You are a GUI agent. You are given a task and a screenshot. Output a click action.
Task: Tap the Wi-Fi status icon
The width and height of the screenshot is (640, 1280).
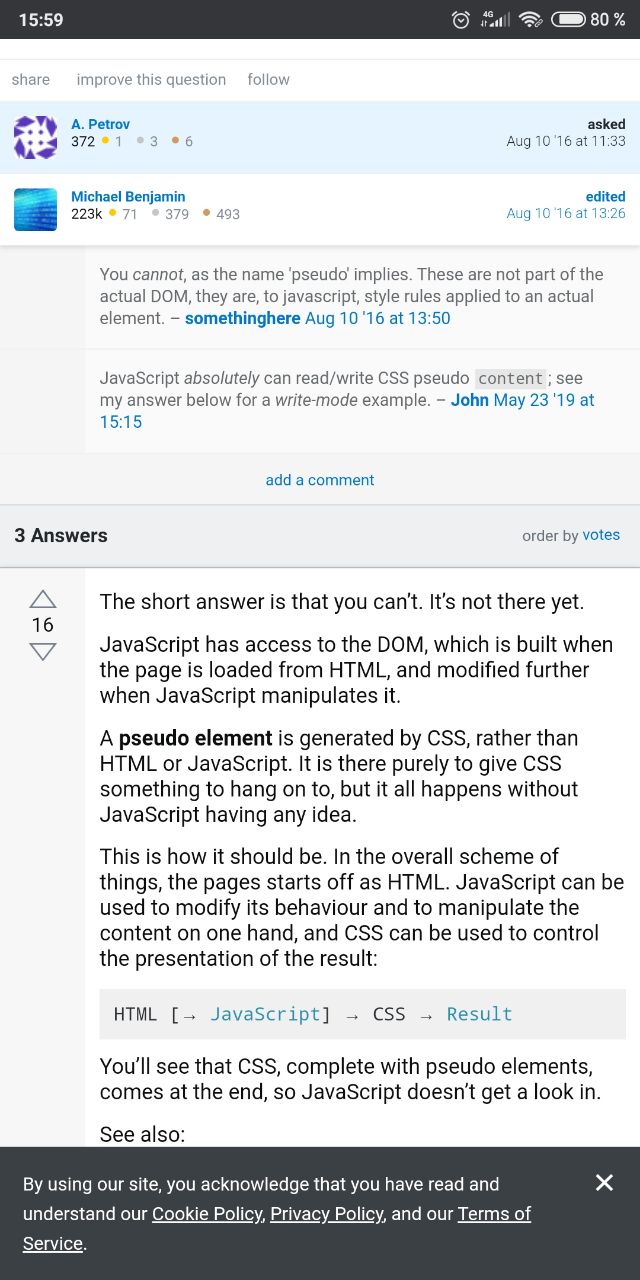531,19
